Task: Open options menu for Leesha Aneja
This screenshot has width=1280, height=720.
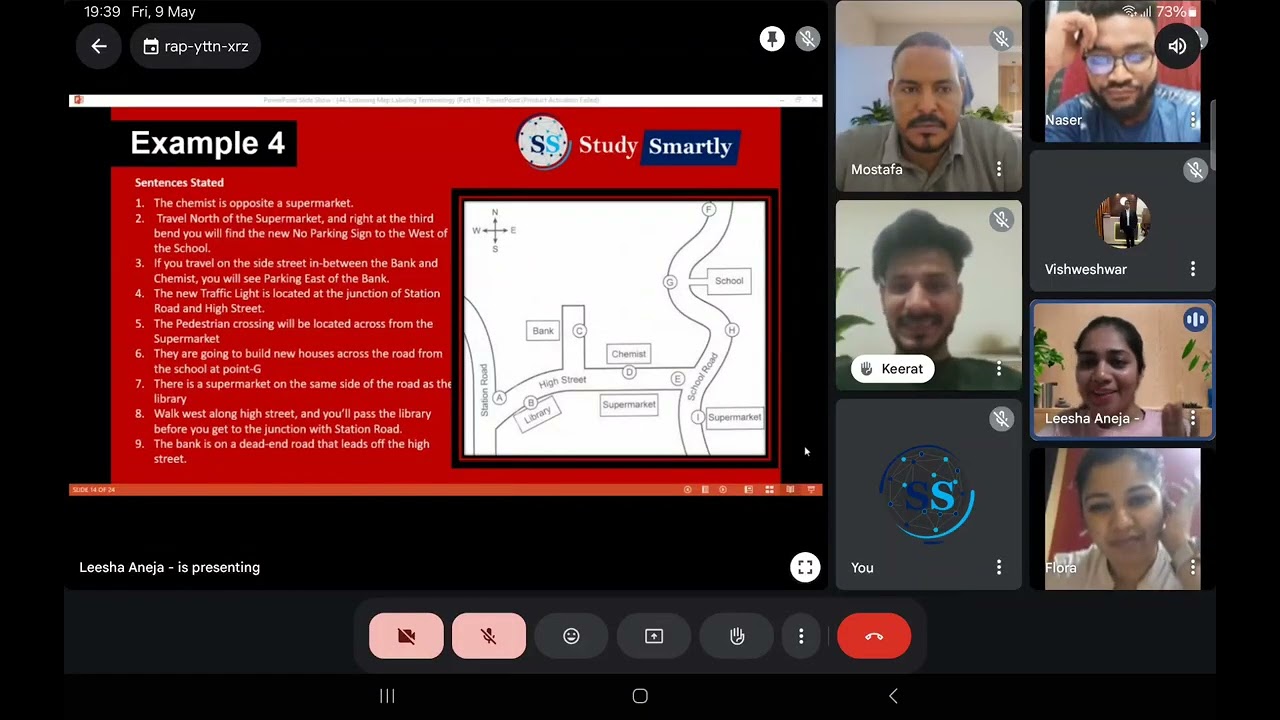Action: (1193, 419)
